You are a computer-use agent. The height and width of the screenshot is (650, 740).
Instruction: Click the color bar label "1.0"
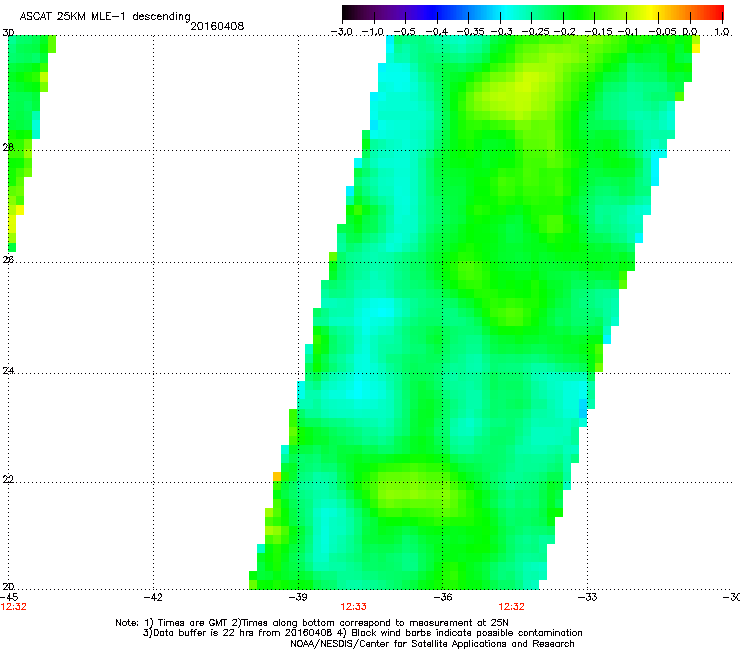(722, 32)
